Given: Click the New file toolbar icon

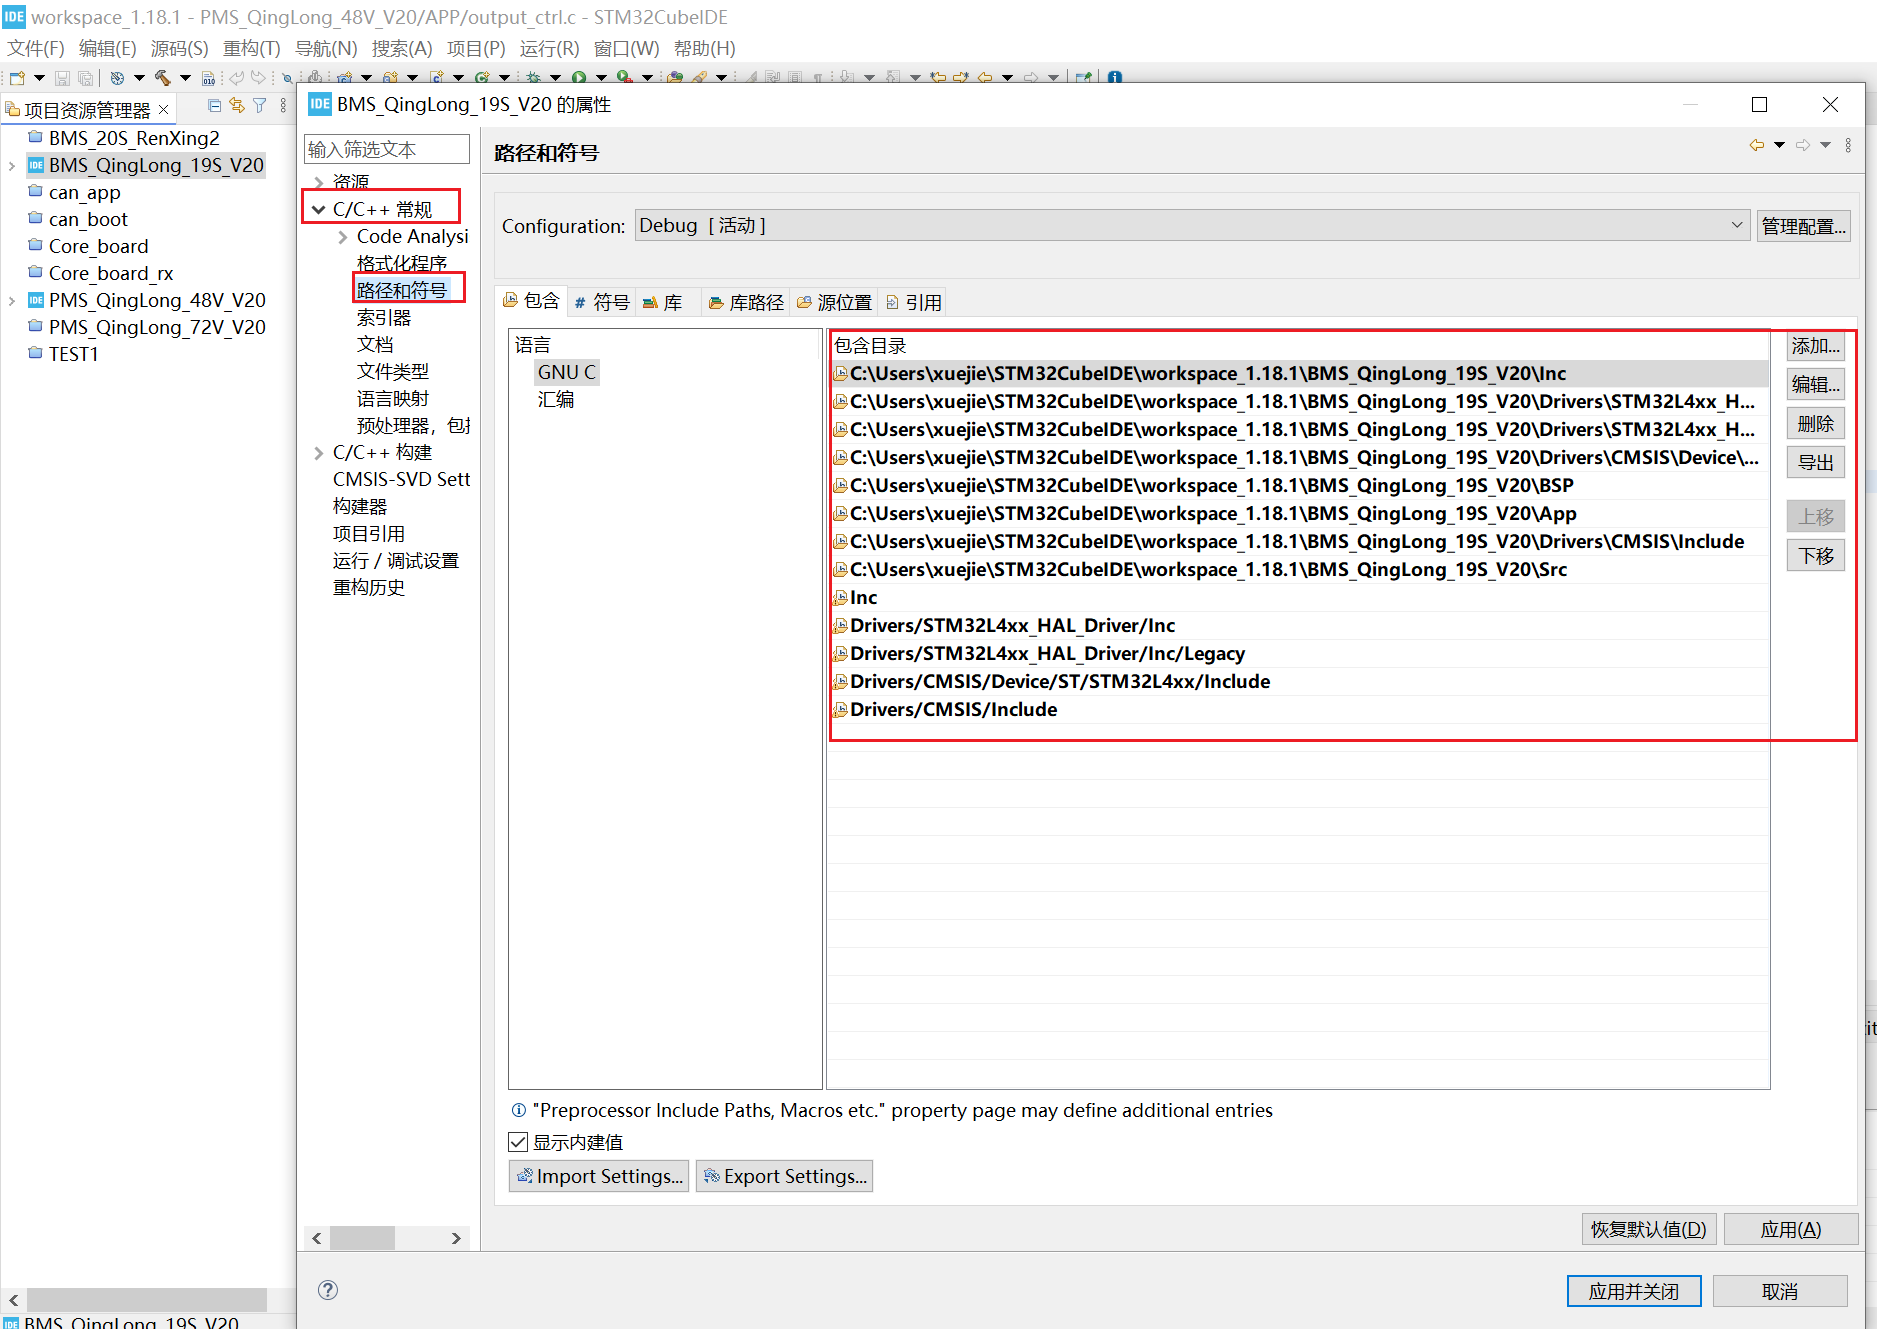Looking at the screenshot, I should 17,78.
